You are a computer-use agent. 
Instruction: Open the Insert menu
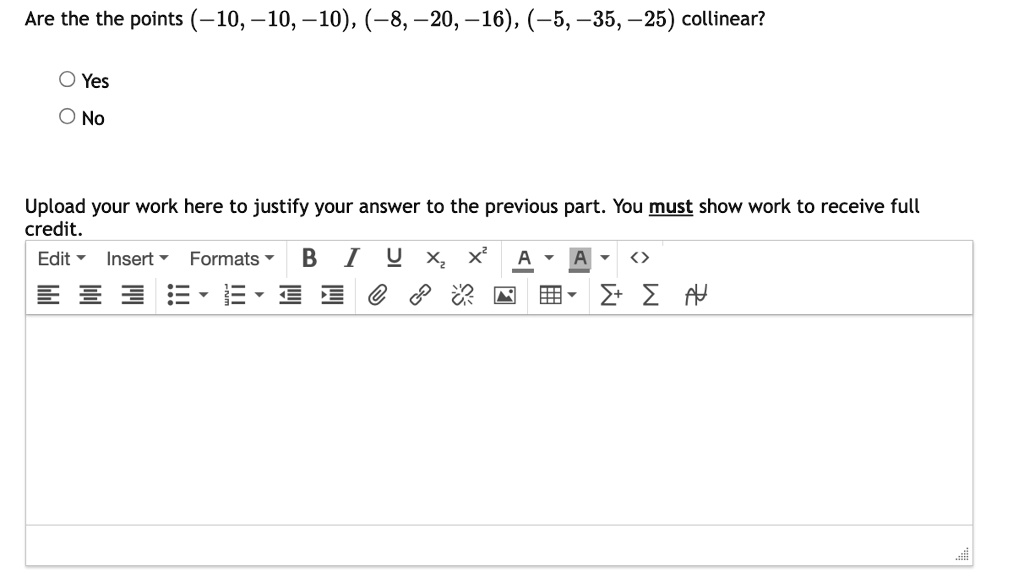coord(137,259)
